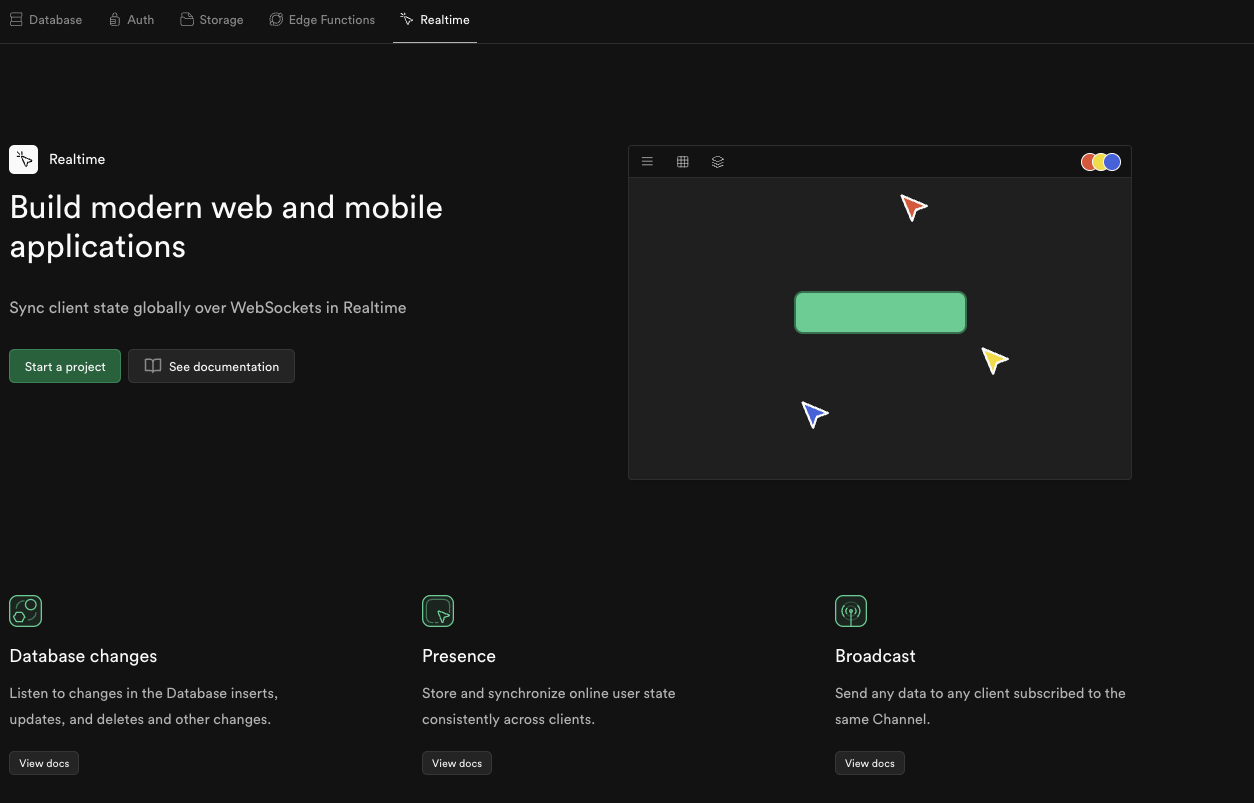This screenshot has width=1254, height=803.
Task: Click the Database cylinder icon in nav
Action: coord(16,20)
